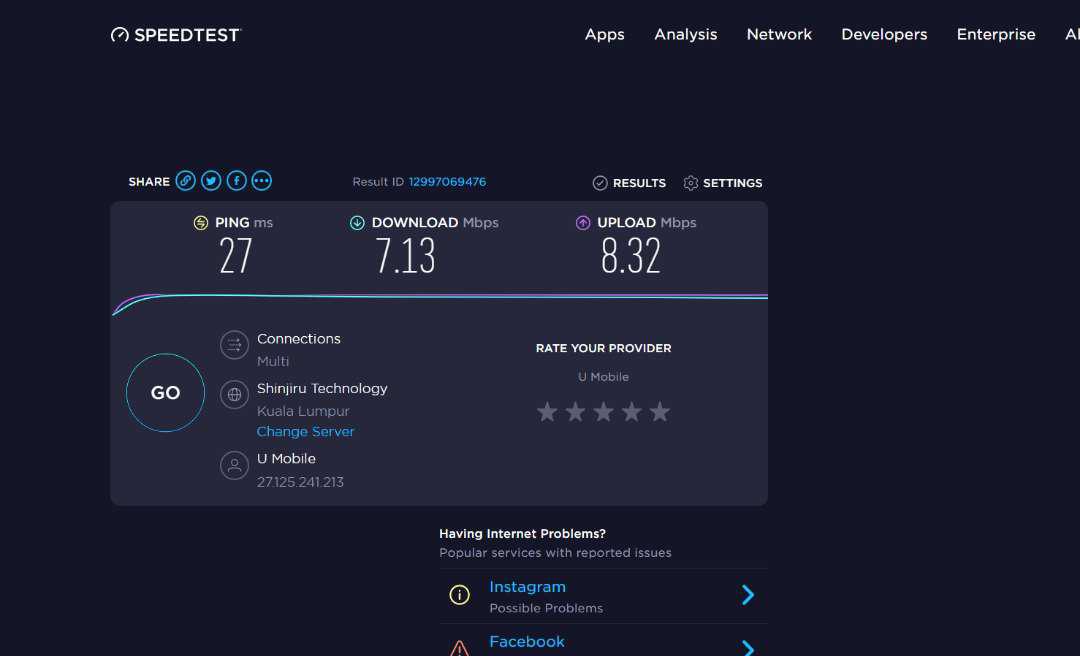Click the Kuala Lumpur server location

(303, 411)
